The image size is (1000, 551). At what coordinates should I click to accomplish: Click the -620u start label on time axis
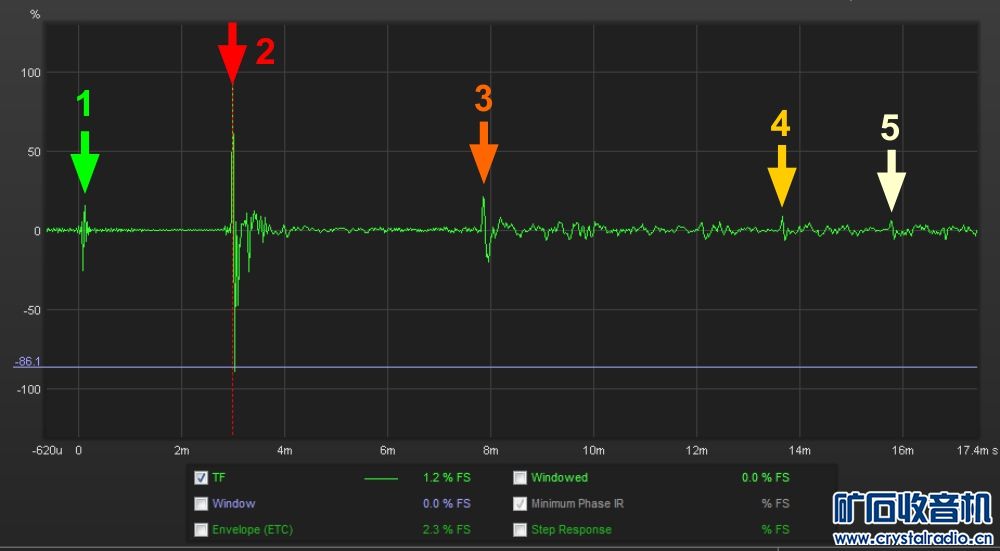click(48, 452)
